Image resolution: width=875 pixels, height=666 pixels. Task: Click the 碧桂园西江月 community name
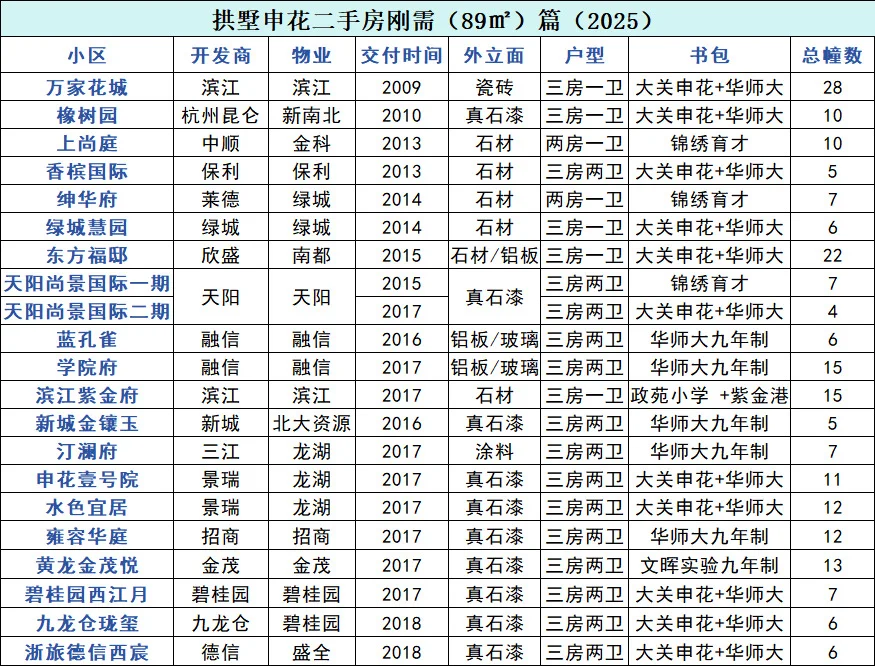point(87,594)
